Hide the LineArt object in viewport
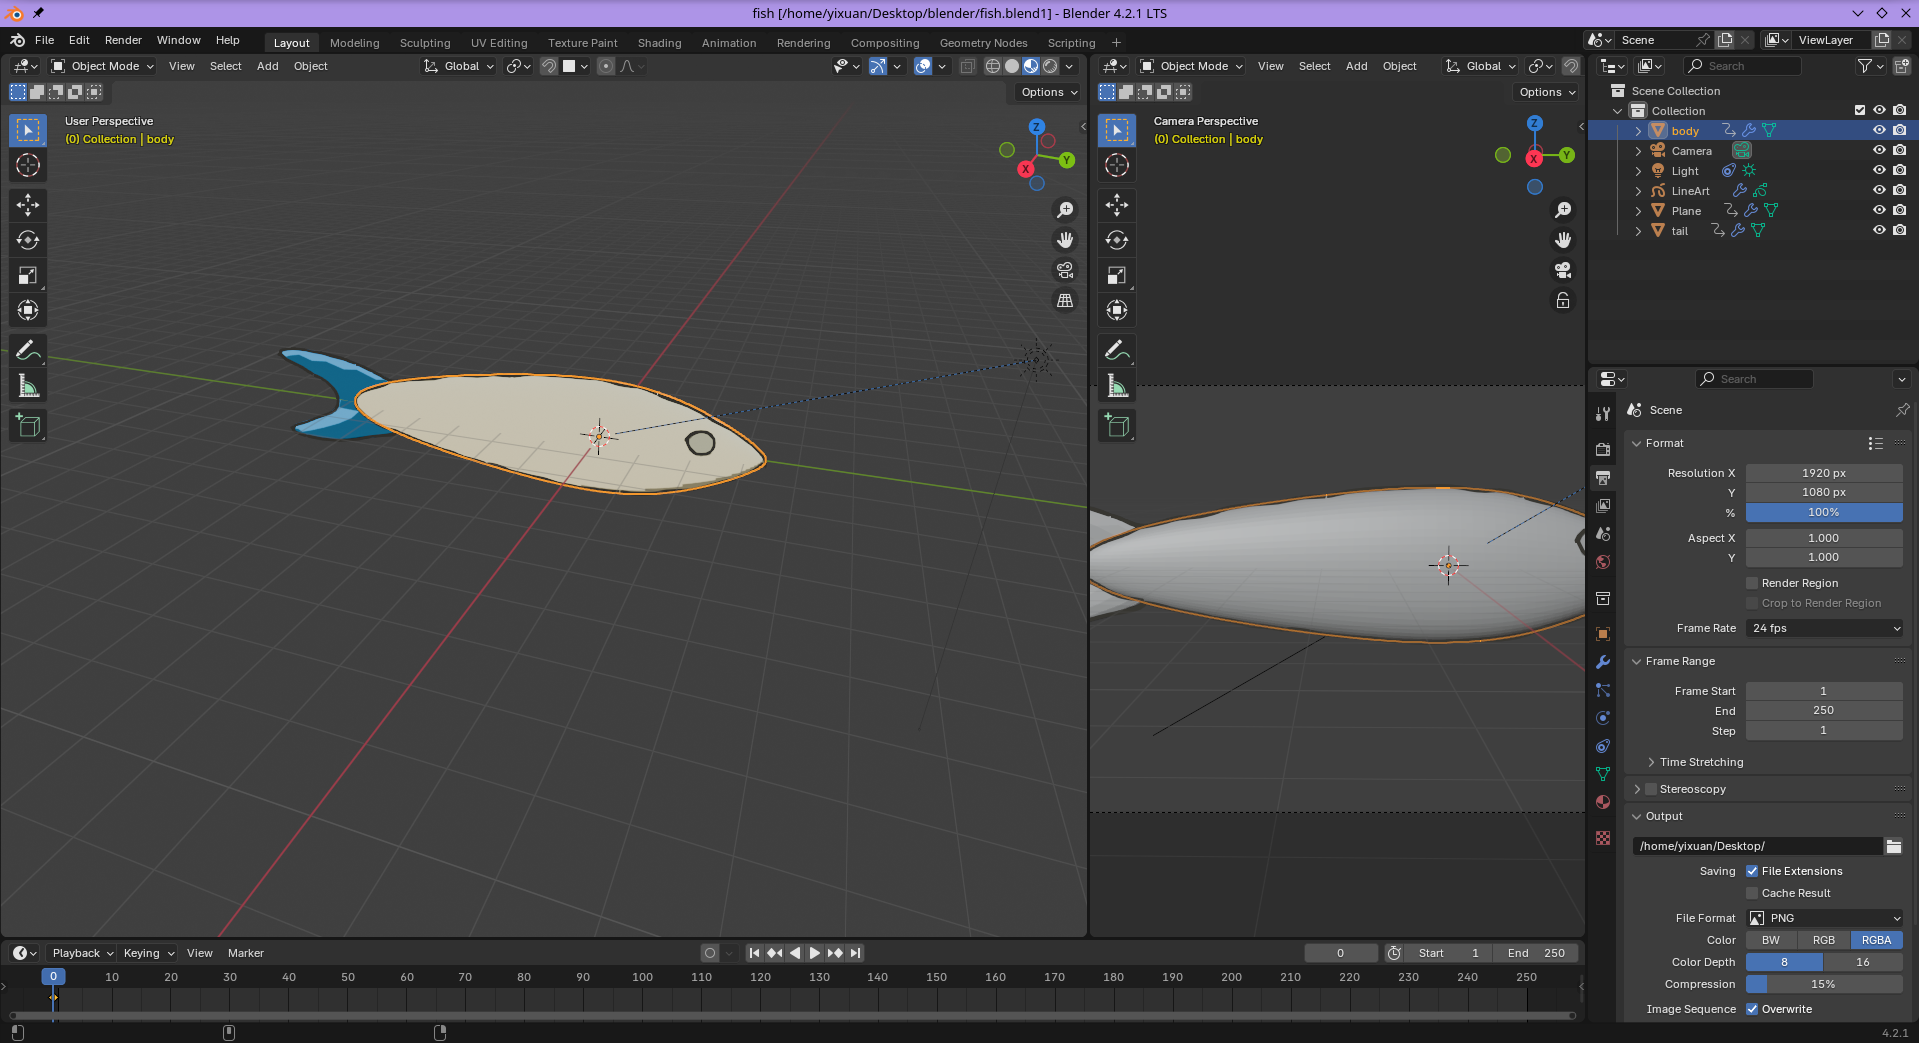This screenshot has height=1043, width=1919. pyautogui.click(x=1879, y=190)
